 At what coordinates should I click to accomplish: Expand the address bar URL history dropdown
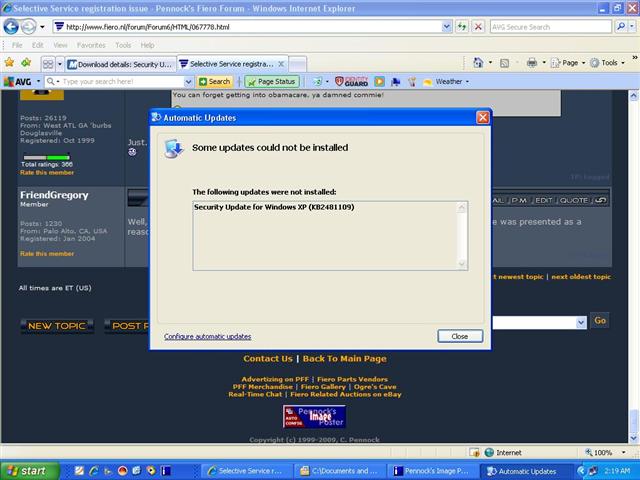click(x=447, y=27)
